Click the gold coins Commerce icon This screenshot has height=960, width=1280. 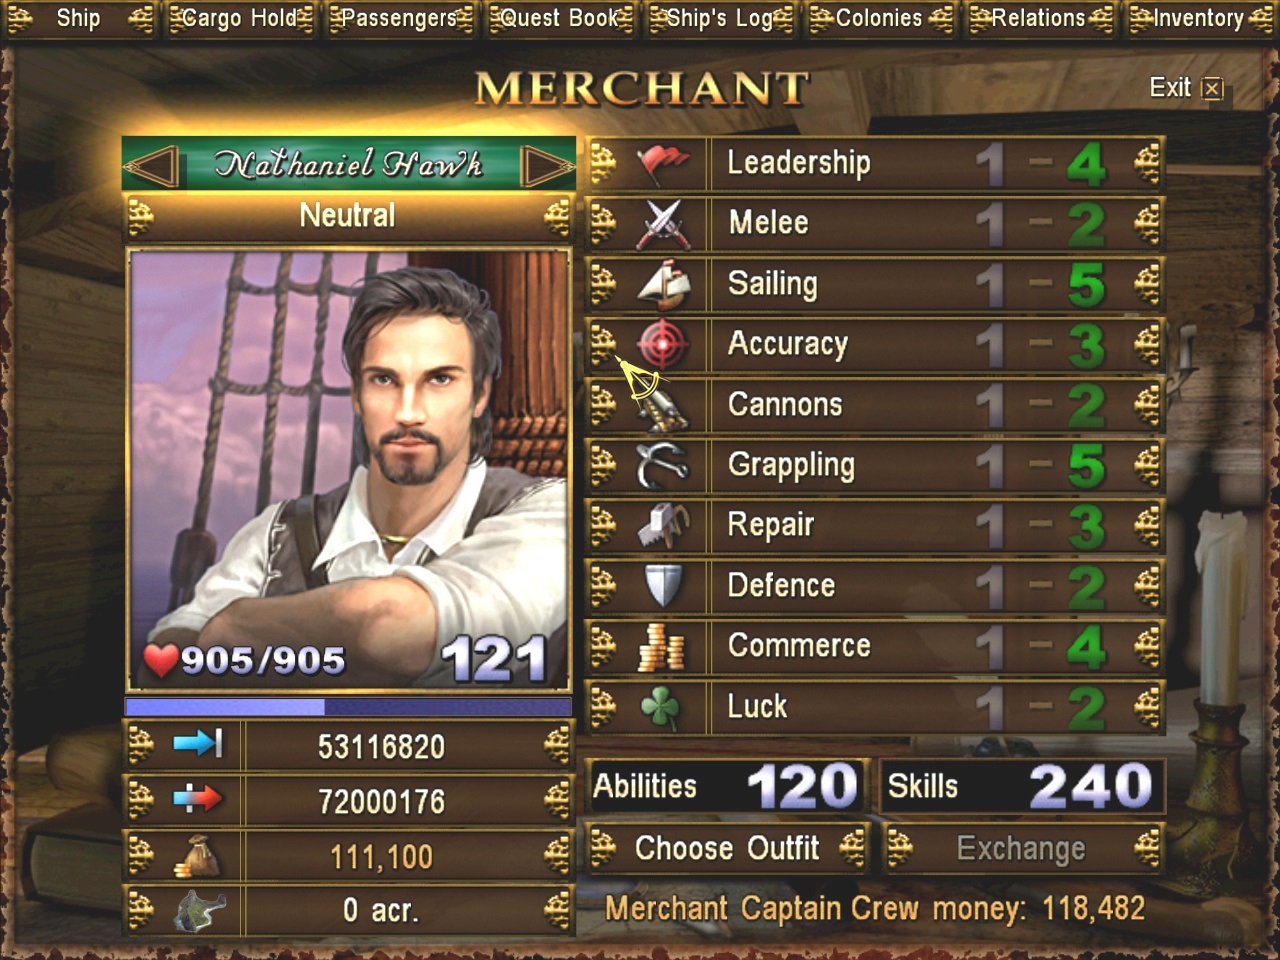[661, 647]
